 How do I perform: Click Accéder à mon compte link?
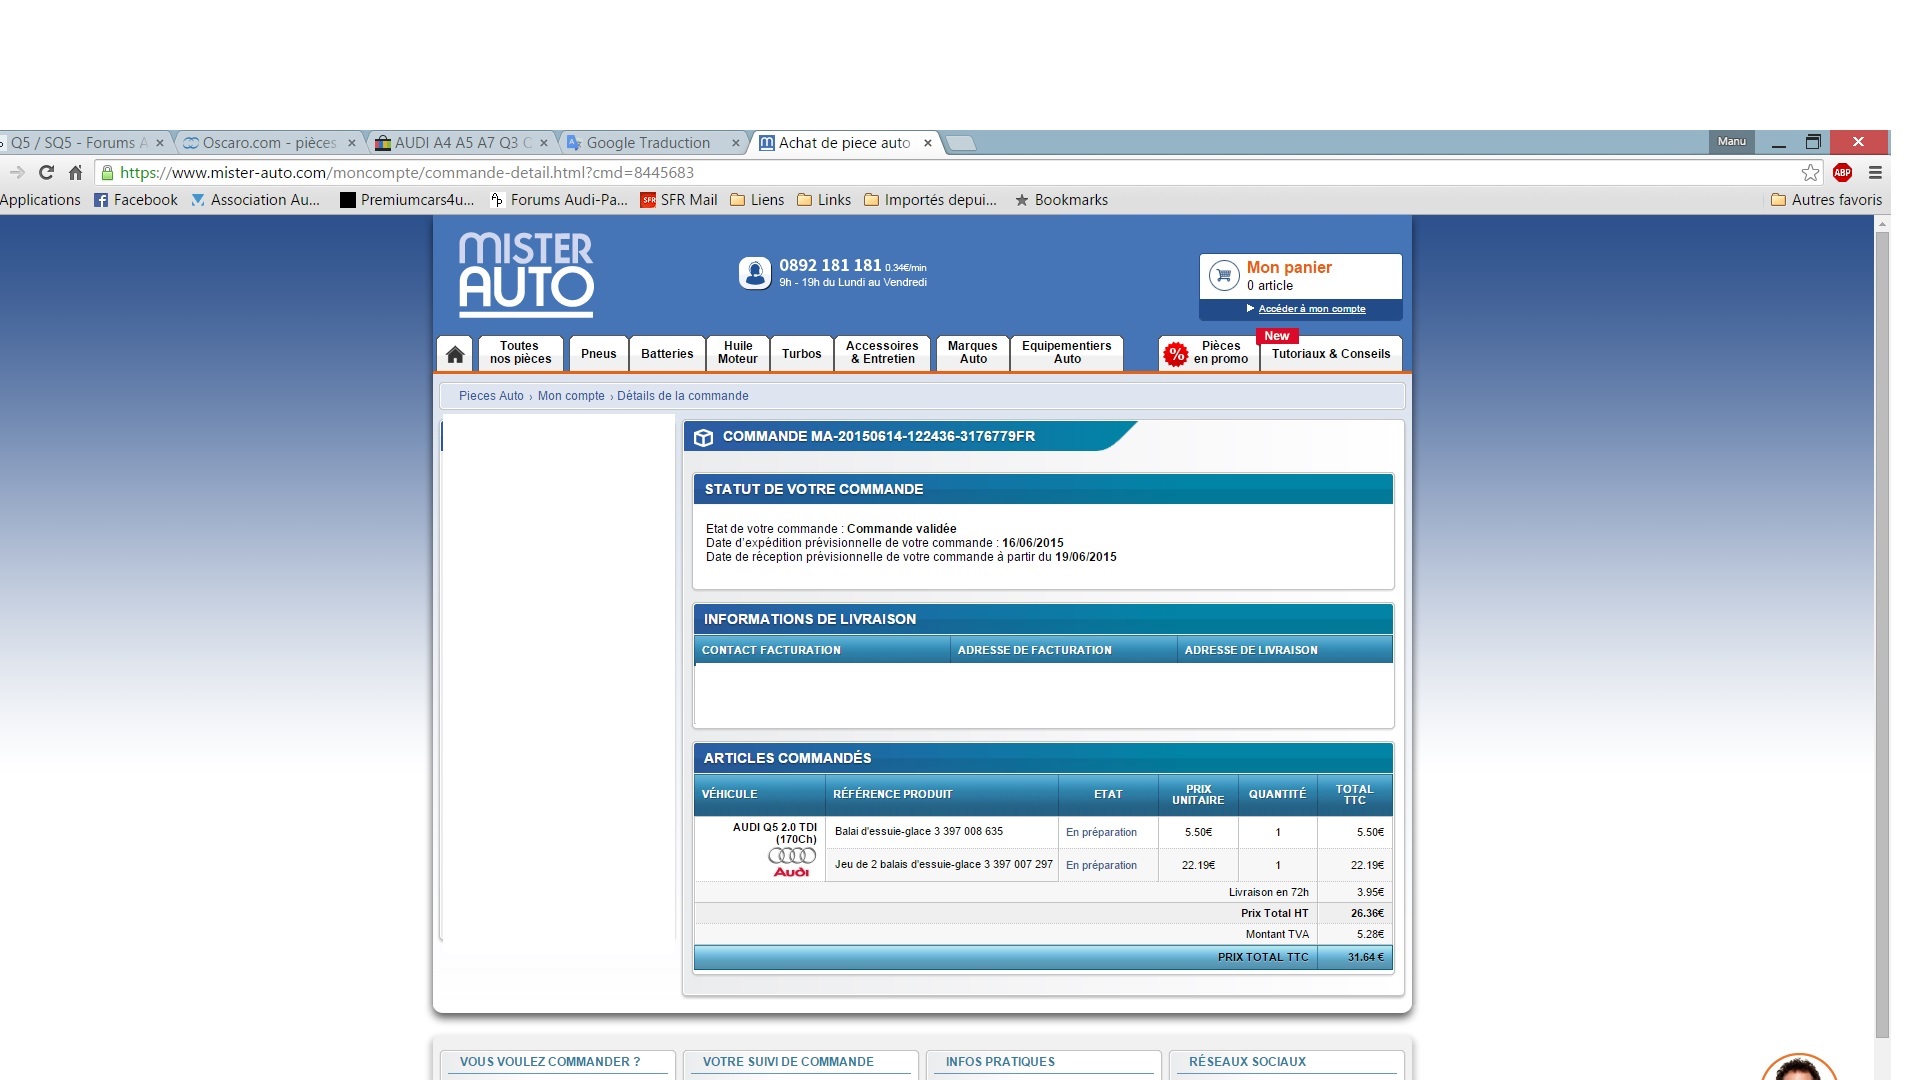tap(1311, 309)
